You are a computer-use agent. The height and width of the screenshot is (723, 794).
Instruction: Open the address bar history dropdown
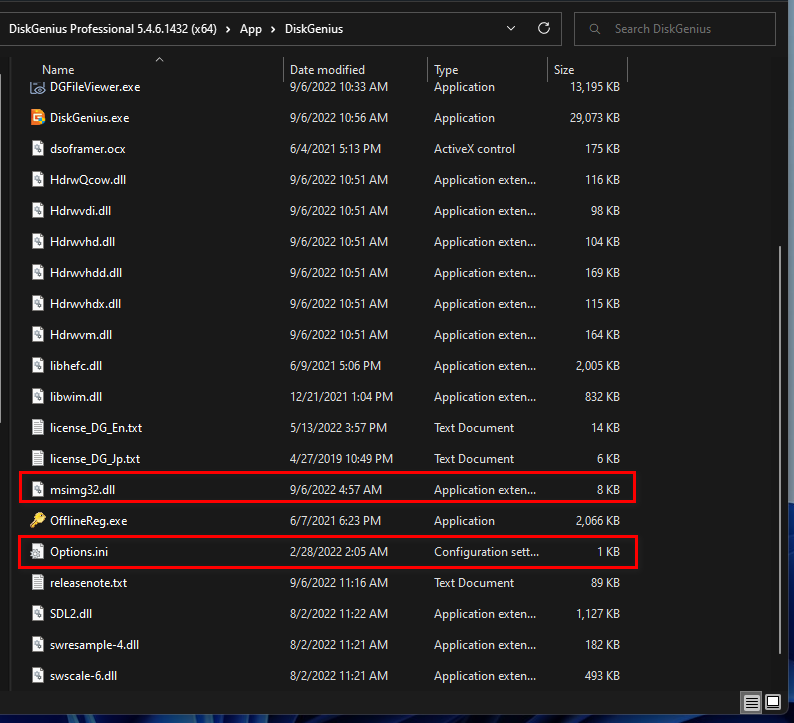[x=511, y=28]
